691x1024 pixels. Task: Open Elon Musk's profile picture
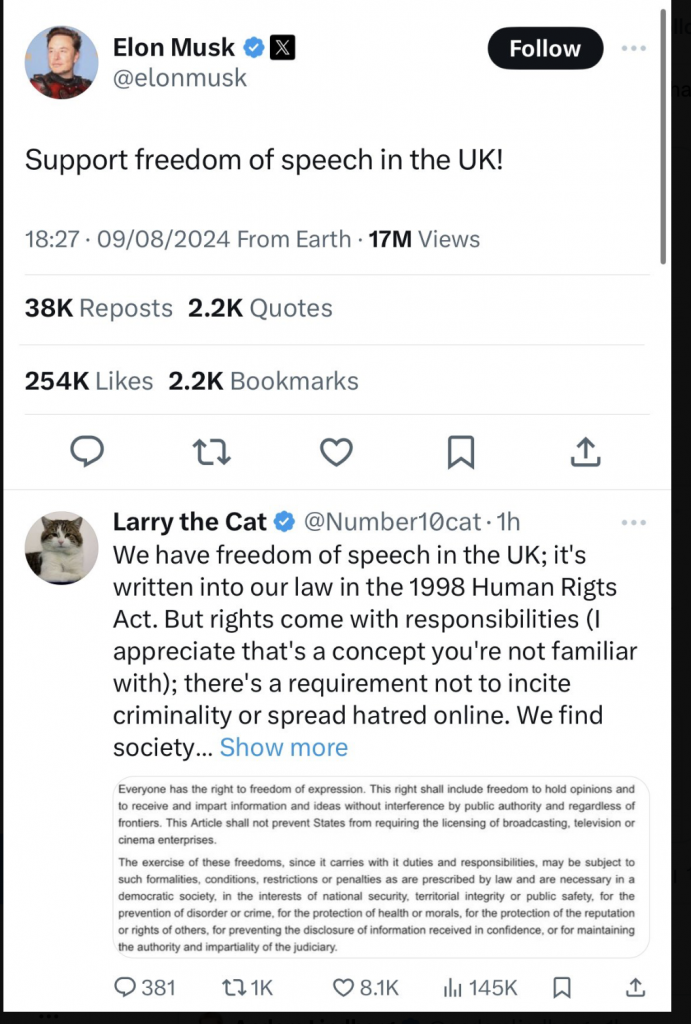coord(61,62)
